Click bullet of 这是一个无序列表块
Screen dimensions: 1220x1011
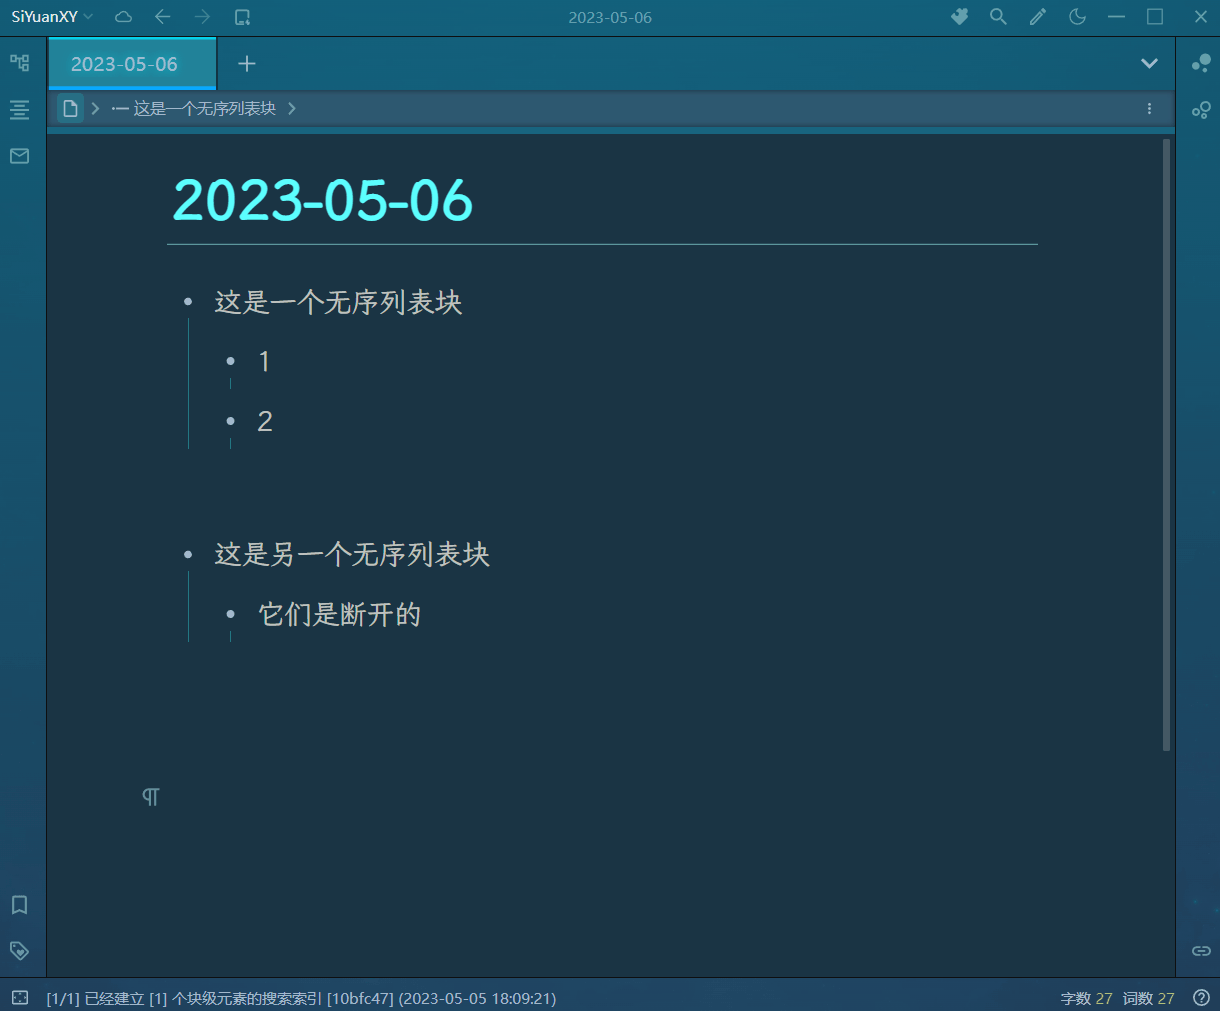(188, 302)
